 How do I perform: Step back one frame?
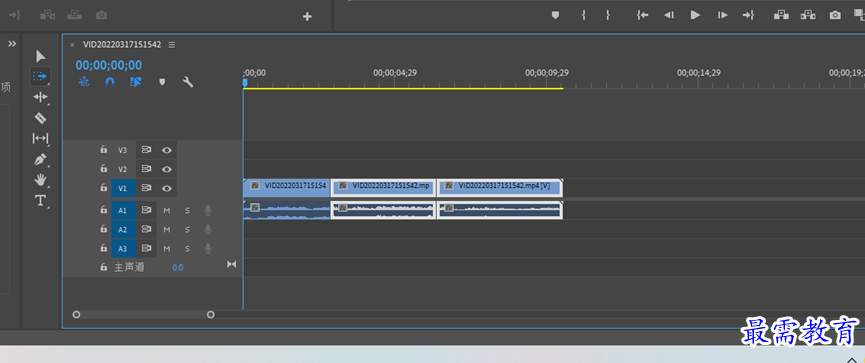coord(669,15)
